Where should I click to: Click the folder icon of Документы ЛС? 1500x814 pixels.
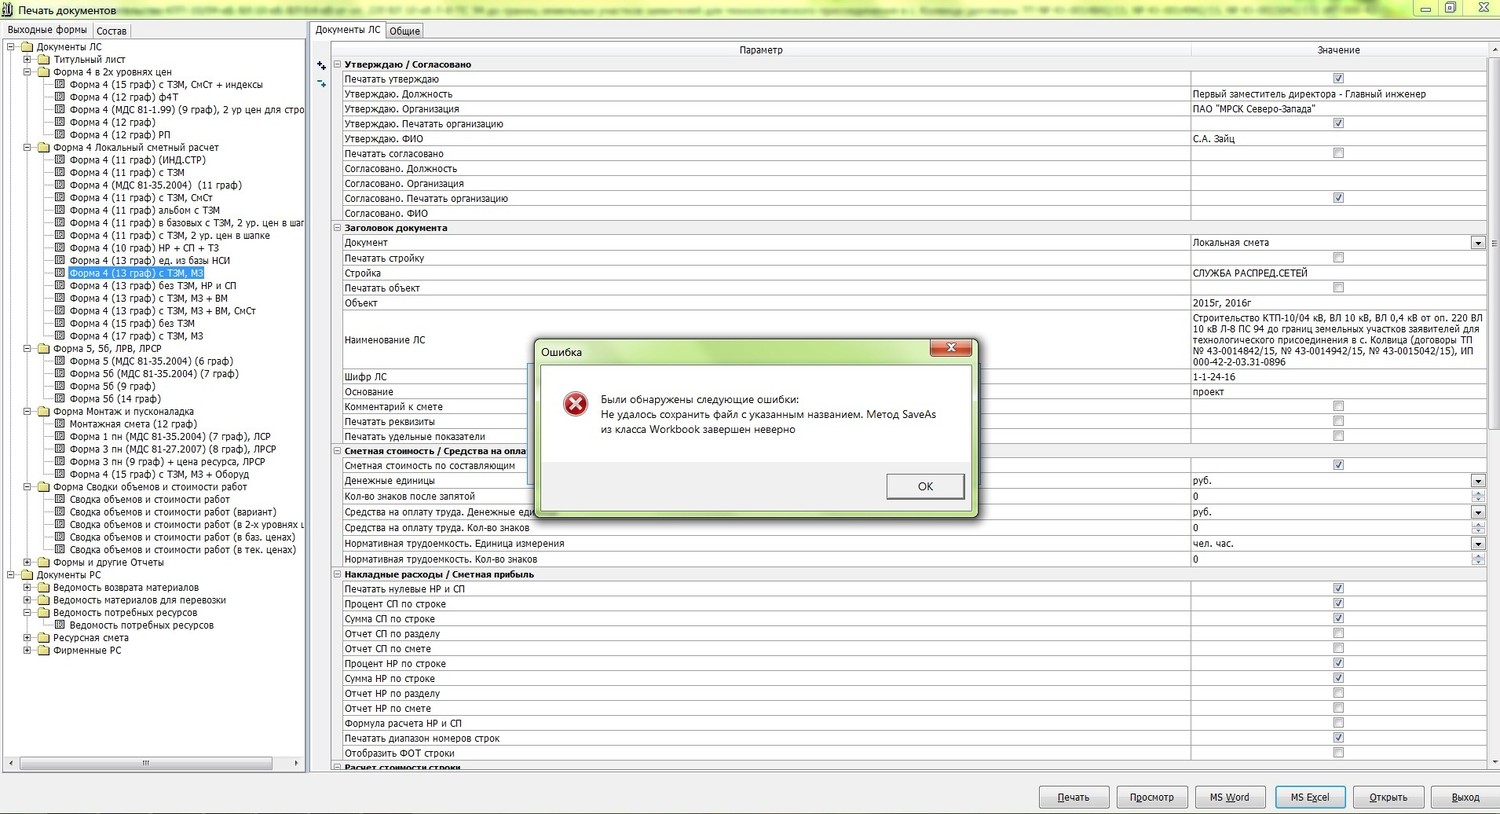coord(27,47)
